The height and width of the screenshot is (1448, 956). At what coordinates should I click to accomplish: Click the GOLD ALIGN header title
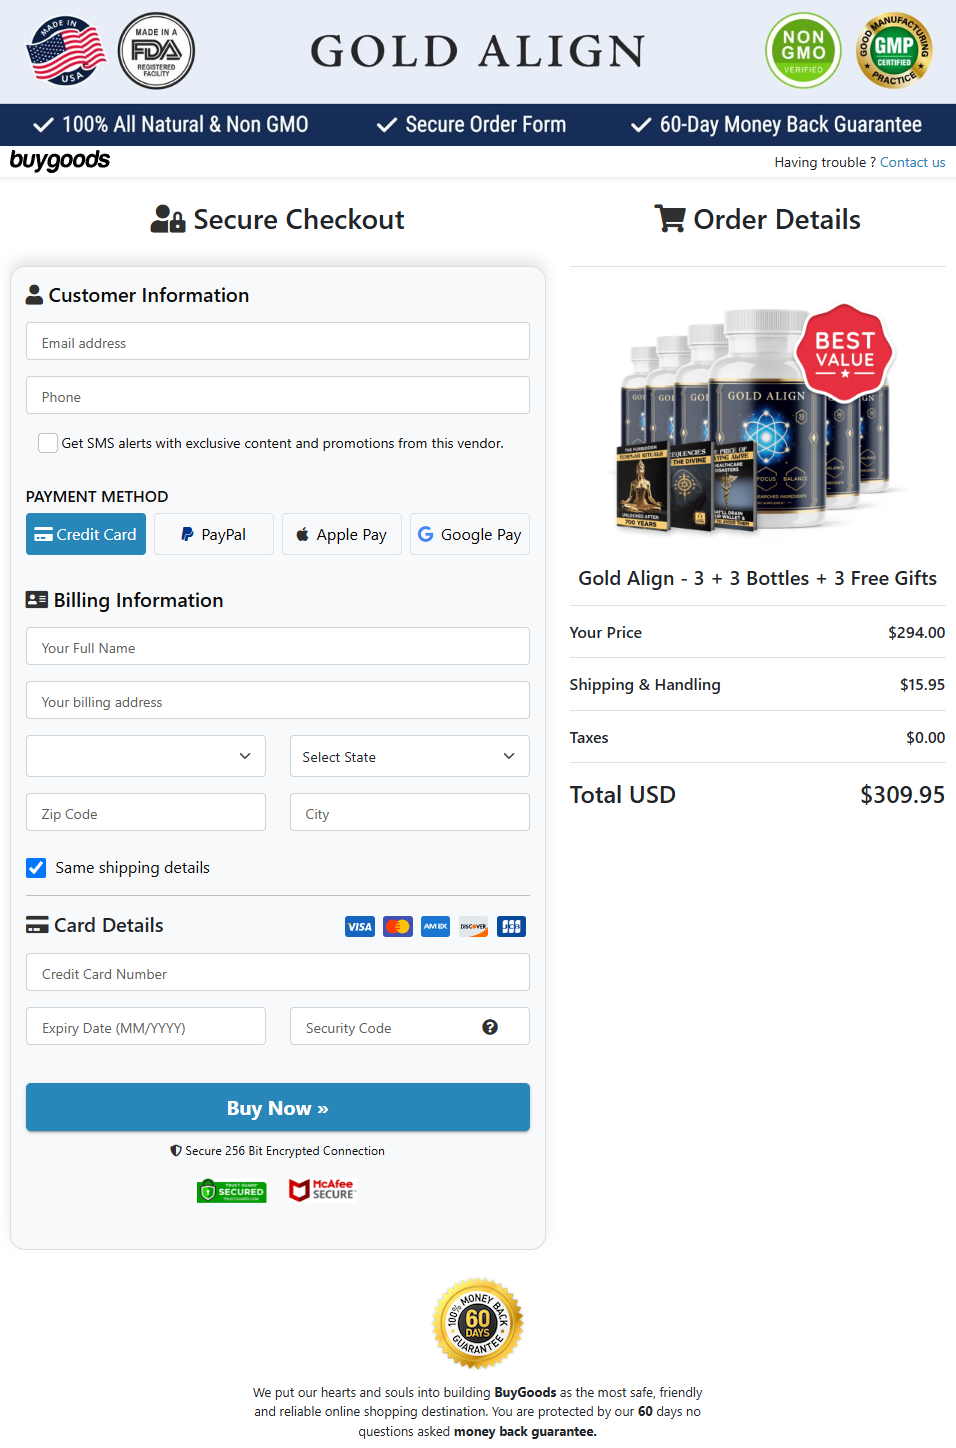click(478, 51)
